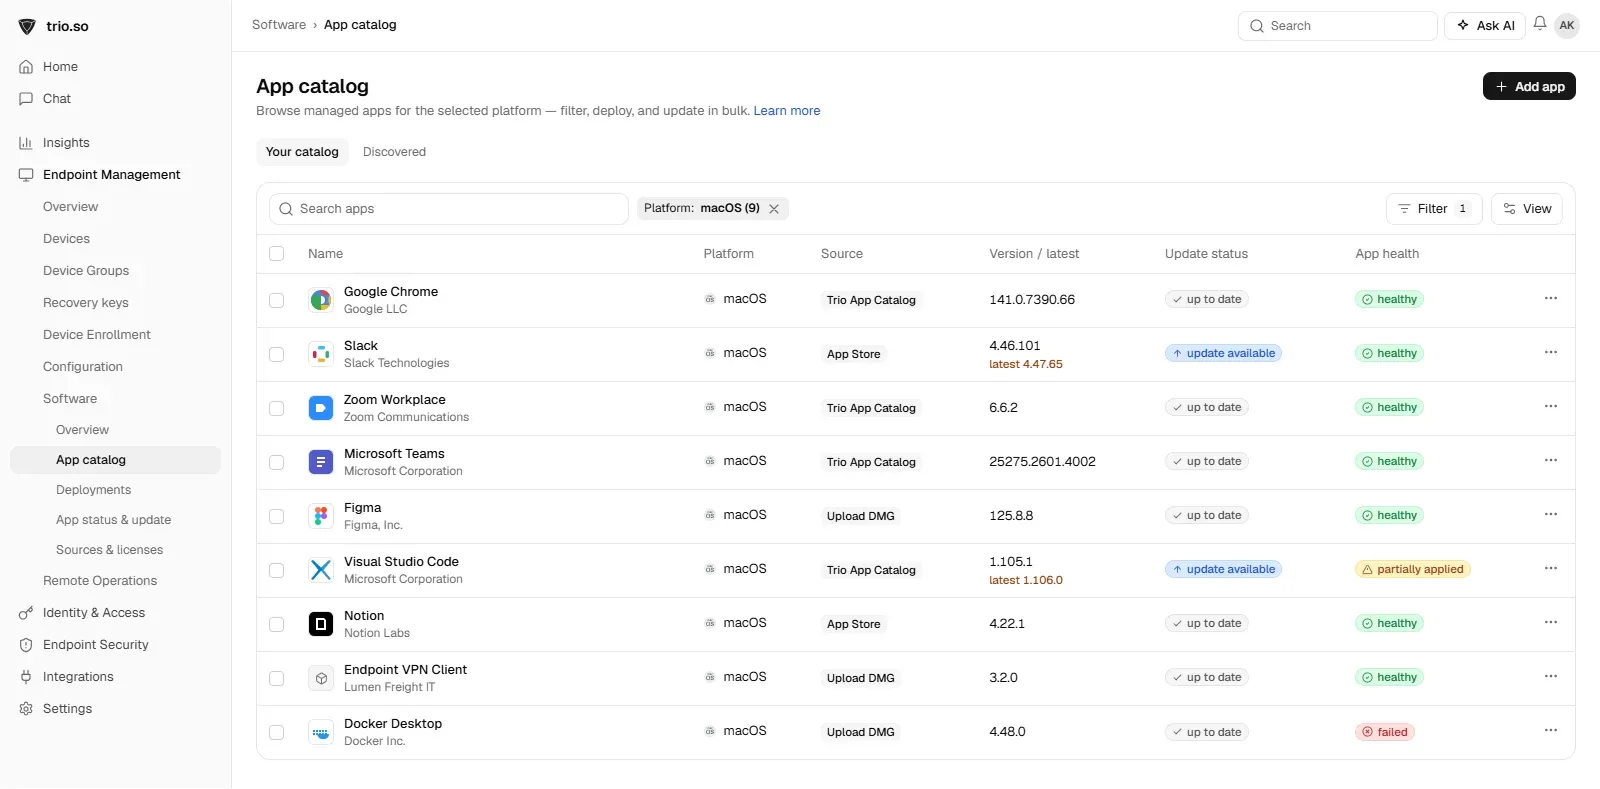Image resolution: width=1600 pixels, height=789 pixels.
Task: Open Device Groups in the sidebar
Action: [x=86, y=271]
